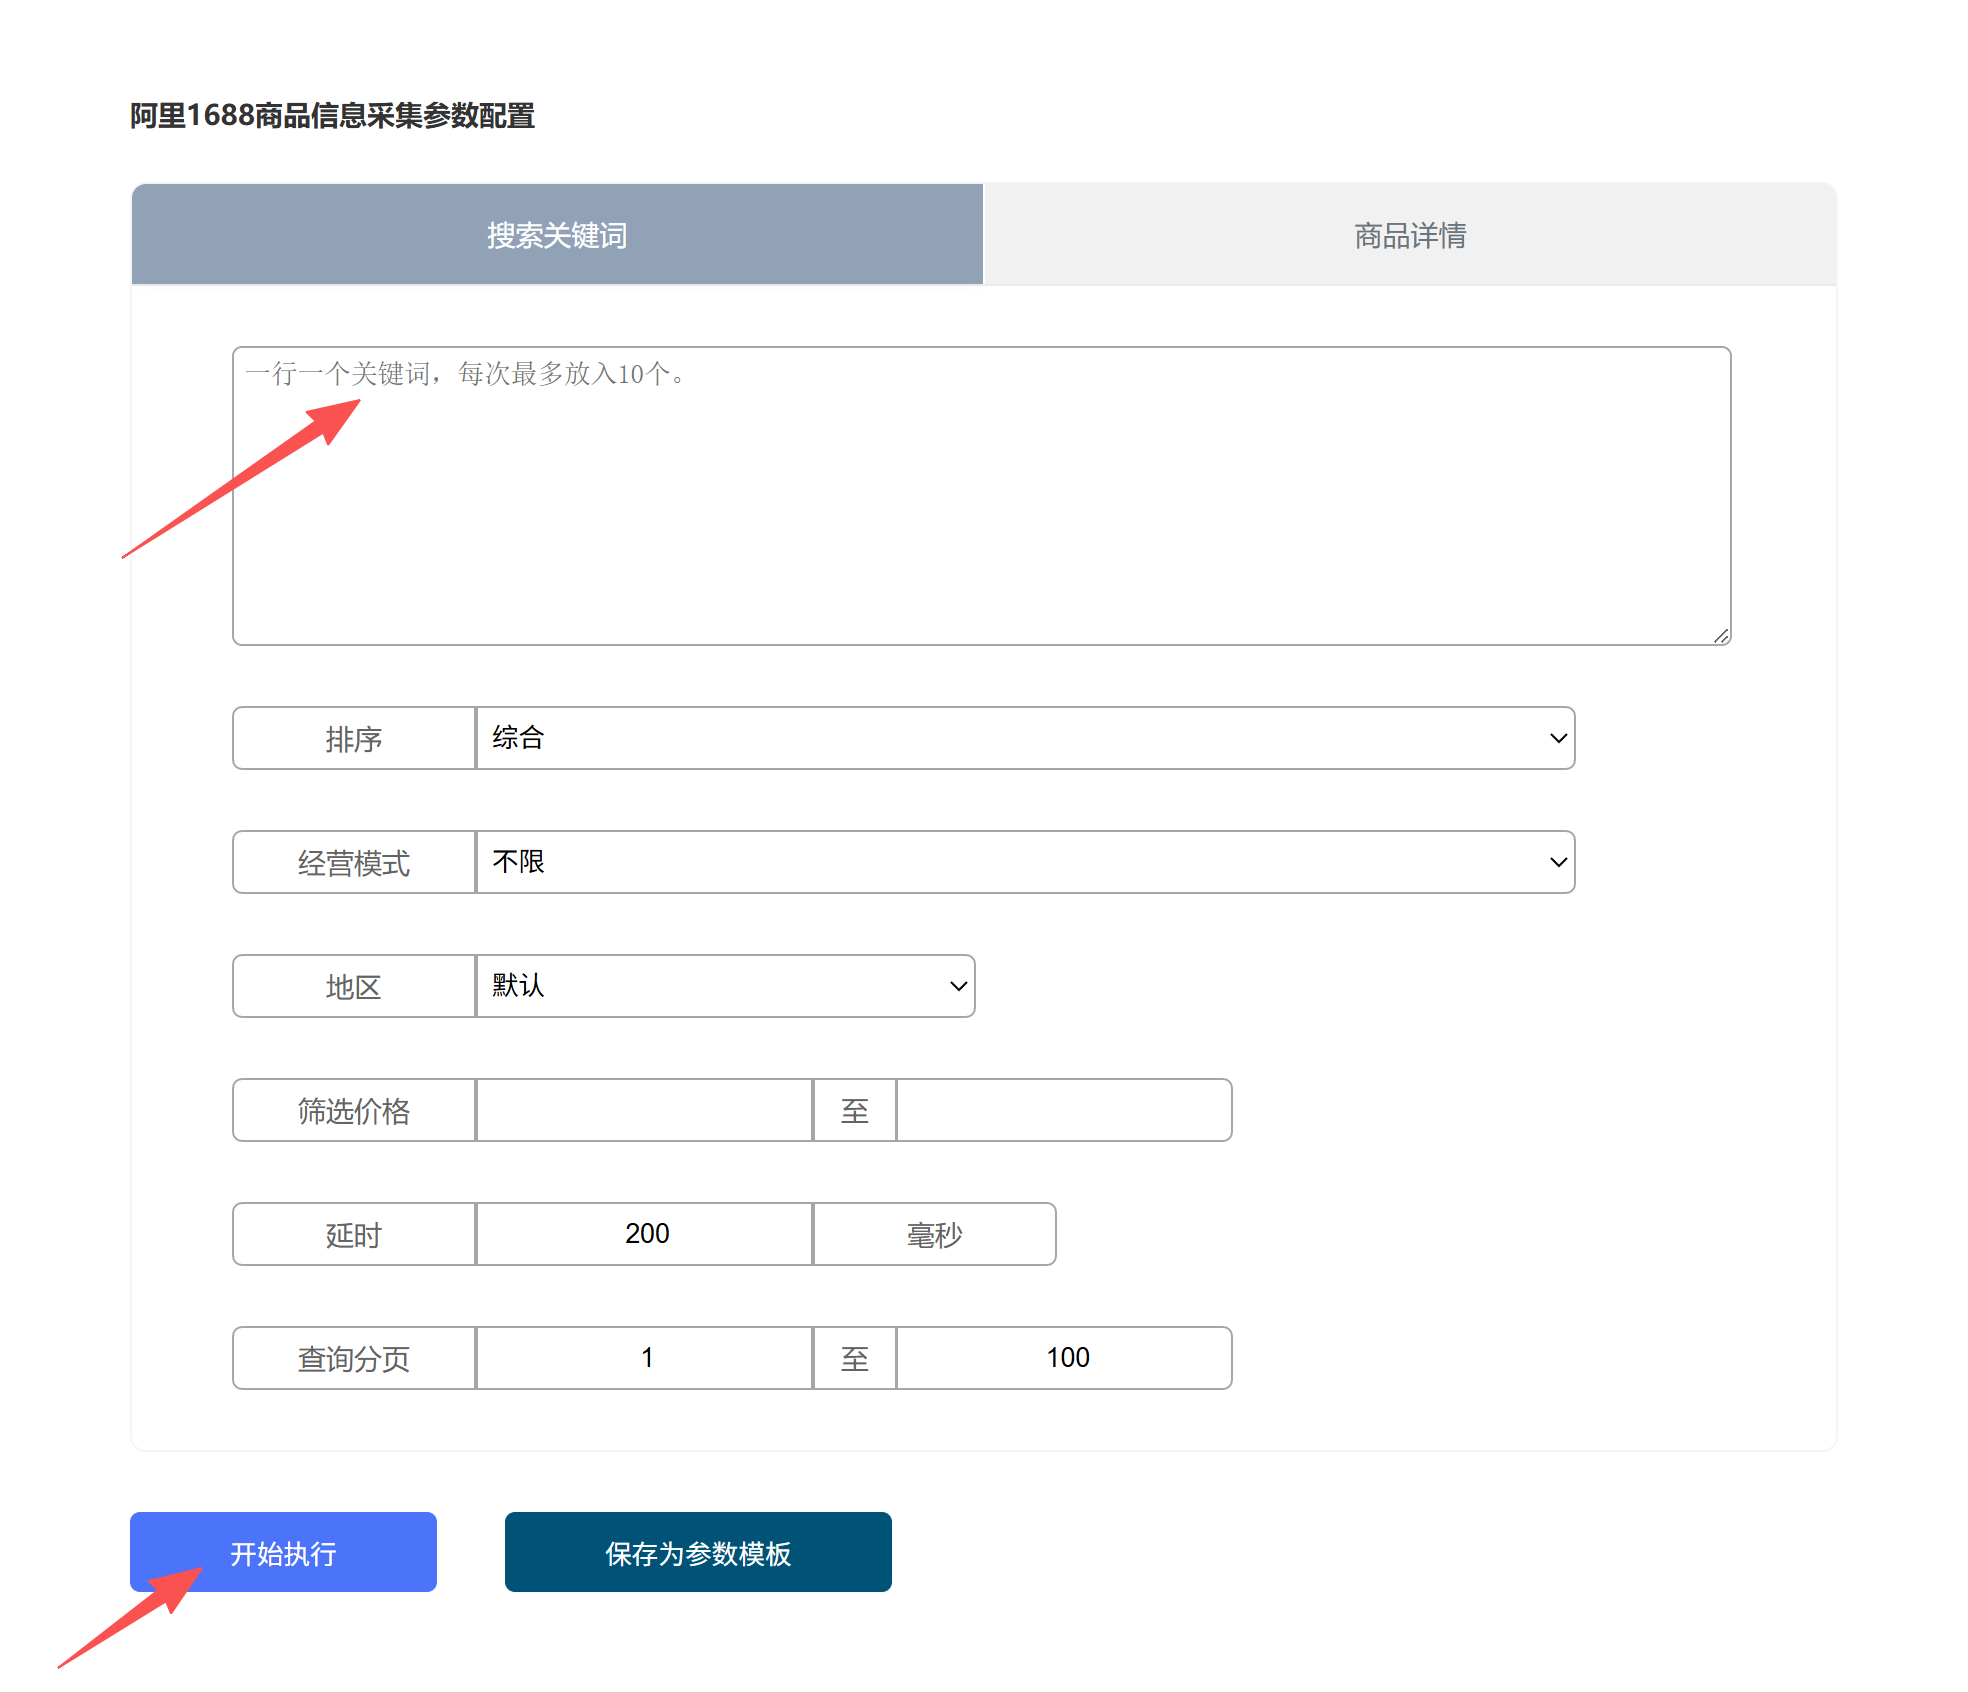Click the 经营模式 label
Image resolution: width=1968 pixels, height=1692 pixels.
[354, 862]
